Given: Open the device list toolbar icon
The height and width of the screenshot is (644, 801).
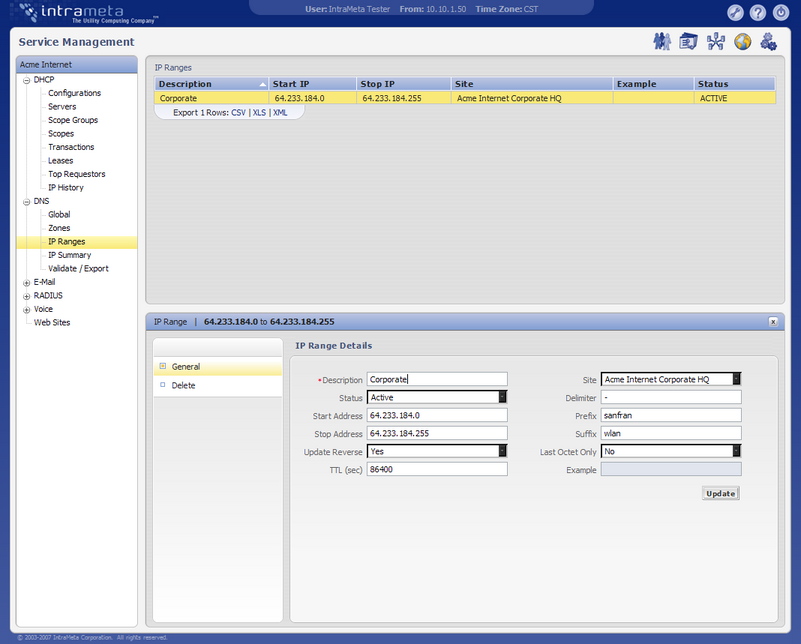Looking at the screenshot, I should (689, 41).
